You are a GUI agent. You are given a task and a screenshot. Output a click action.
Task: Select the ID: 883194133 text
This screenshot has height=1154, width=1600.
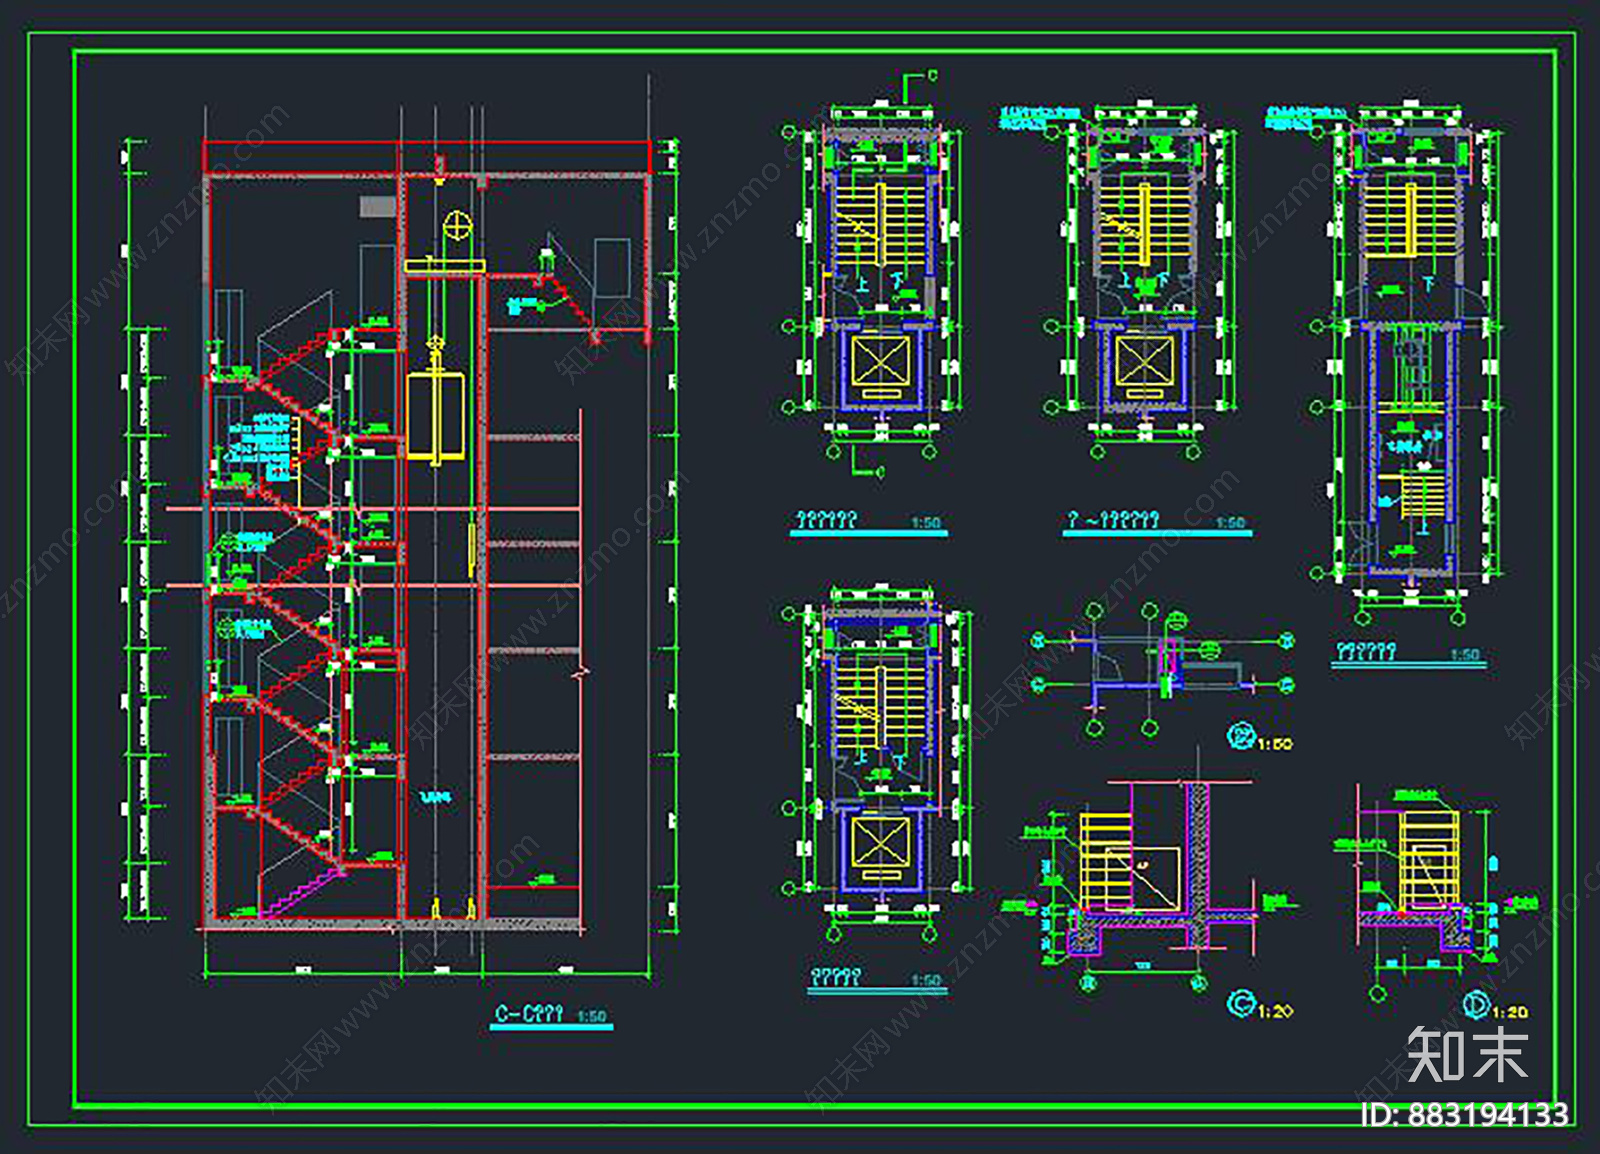pyautogui.click(x=1465, y=1115)
